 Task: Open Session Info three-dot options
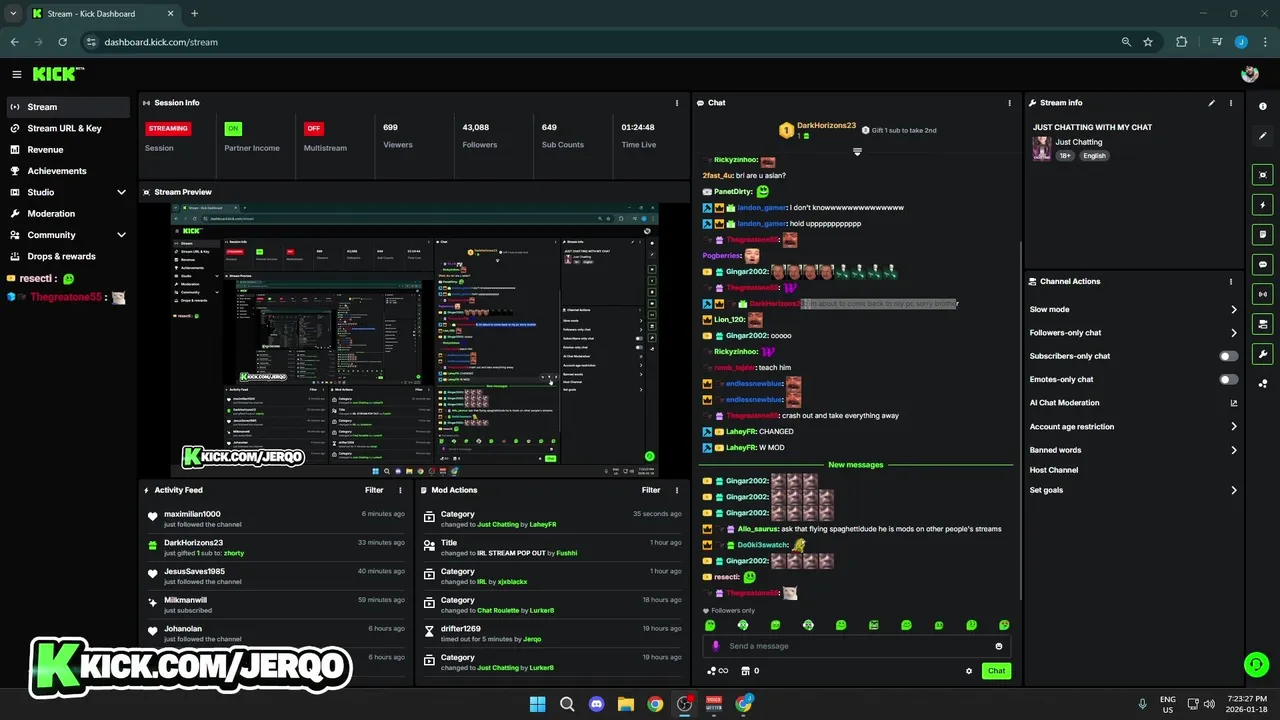pyautogui.click(x=677, y=103)
